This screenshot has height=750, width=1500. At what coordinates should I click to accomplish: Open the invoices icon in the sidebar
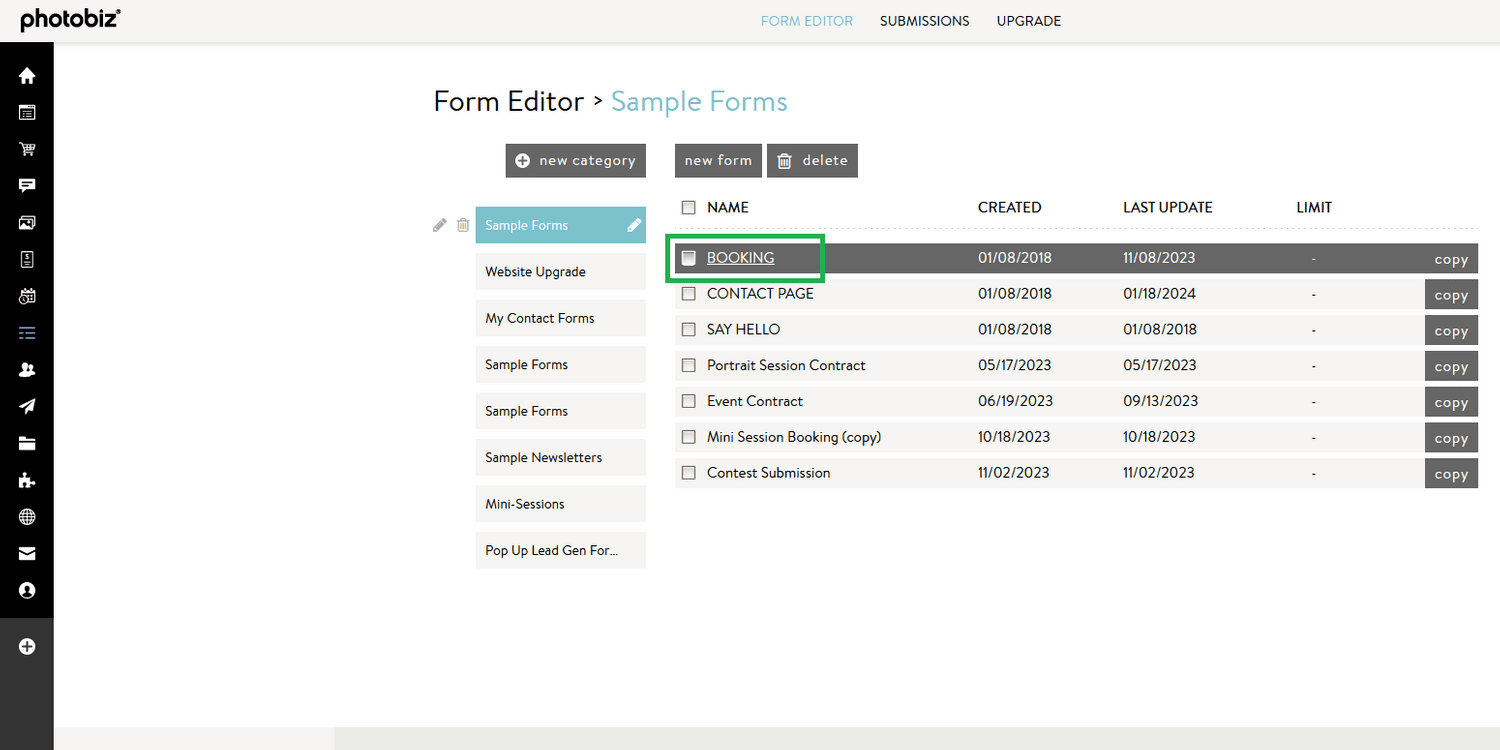pyautogui.click(x=27, y=259)
